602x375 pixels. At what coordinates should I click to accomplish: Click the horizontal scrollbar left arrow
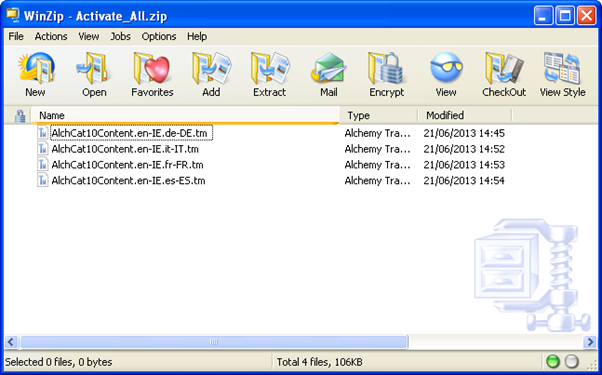[11, 342]
